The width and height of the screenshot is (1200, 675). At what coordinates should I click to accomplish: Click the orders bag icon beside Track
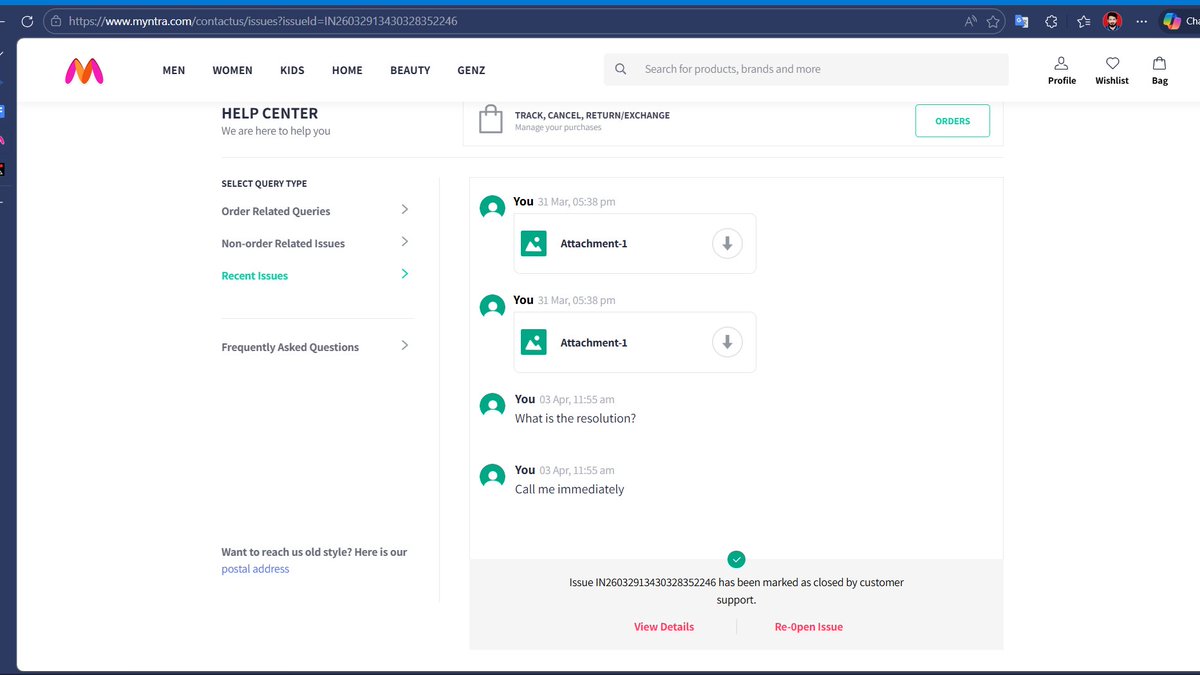pyautogui.click(x=490, y=120)
